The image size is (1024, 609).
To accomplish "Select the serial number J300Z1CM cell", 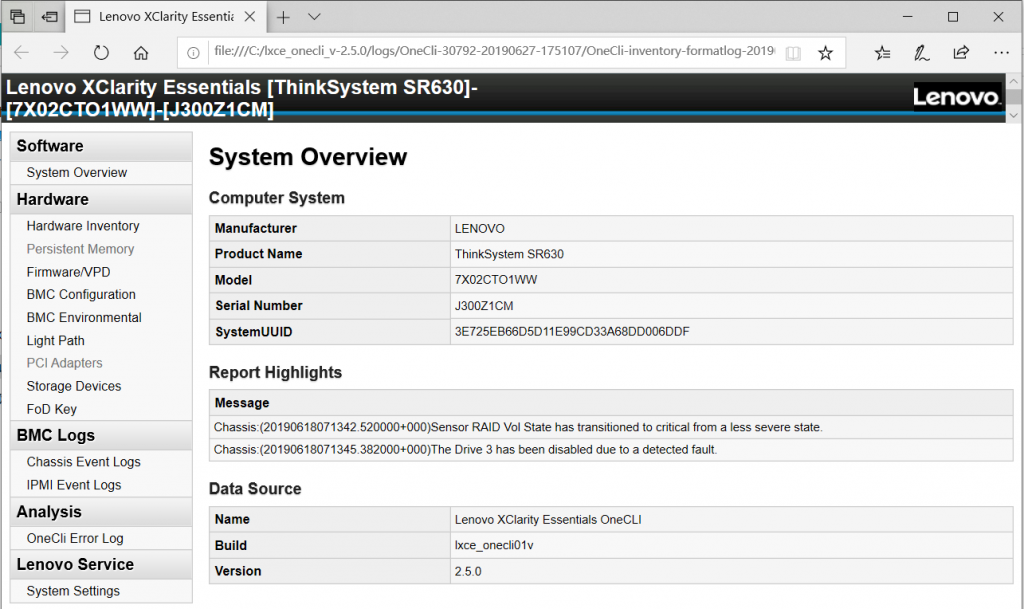I will point(731,305).
